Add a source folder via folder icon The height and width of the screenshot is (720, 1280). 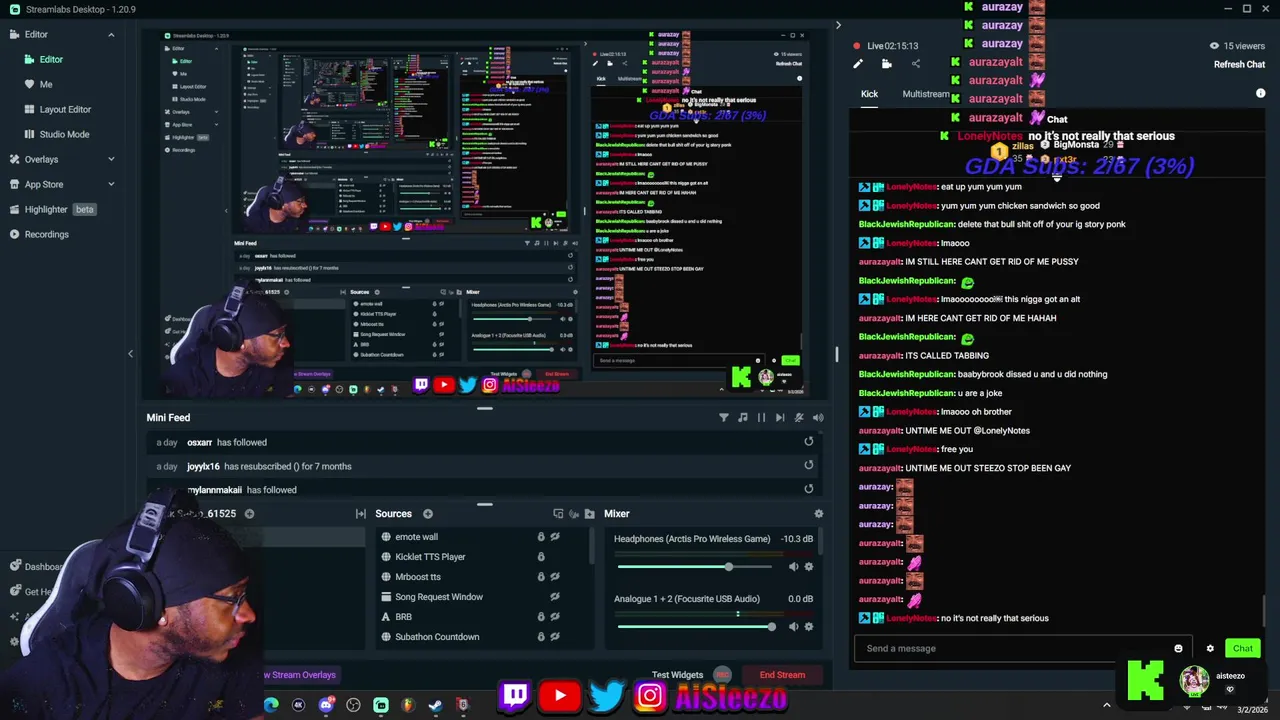pyautogui.click(x=589, y=514)
